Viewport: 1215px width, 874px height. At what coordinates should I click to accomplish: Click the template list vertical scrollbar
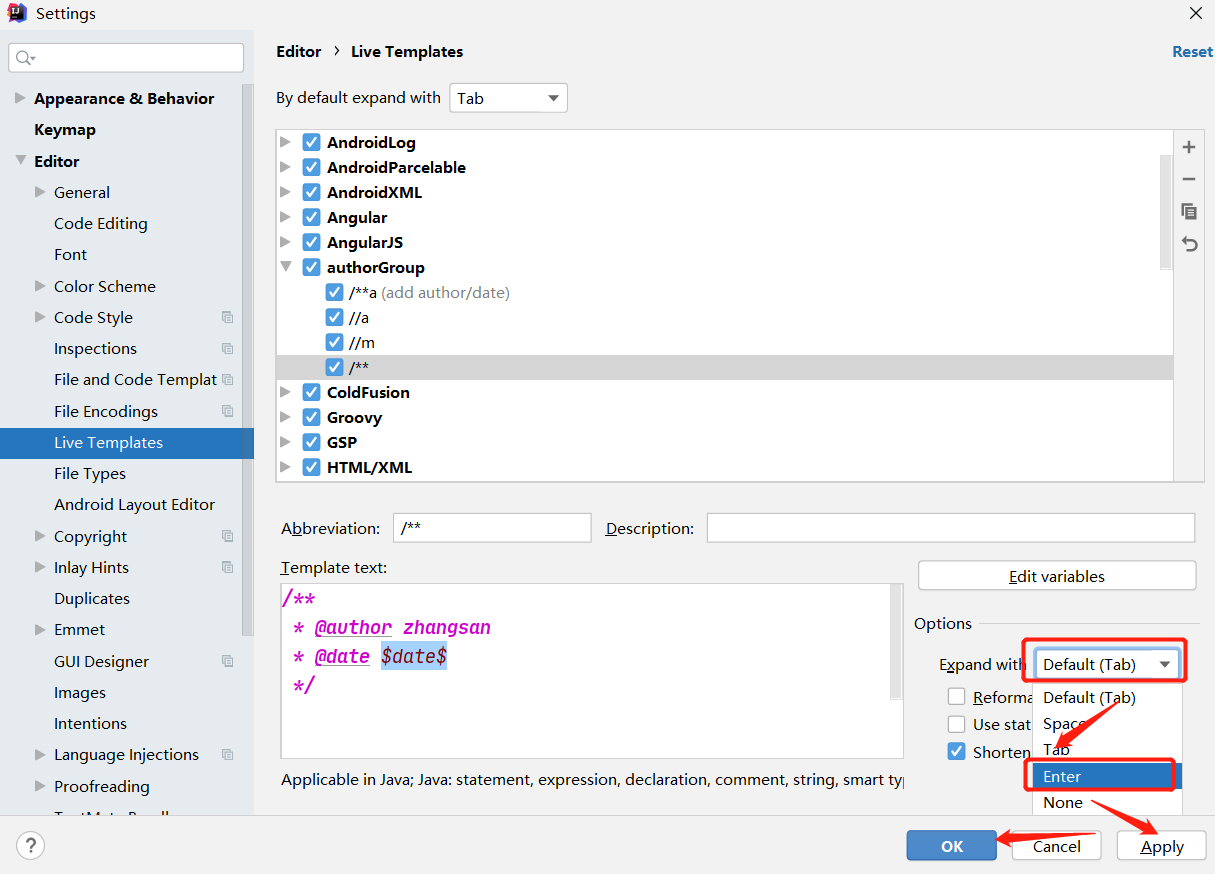[x=1165, y=212]
